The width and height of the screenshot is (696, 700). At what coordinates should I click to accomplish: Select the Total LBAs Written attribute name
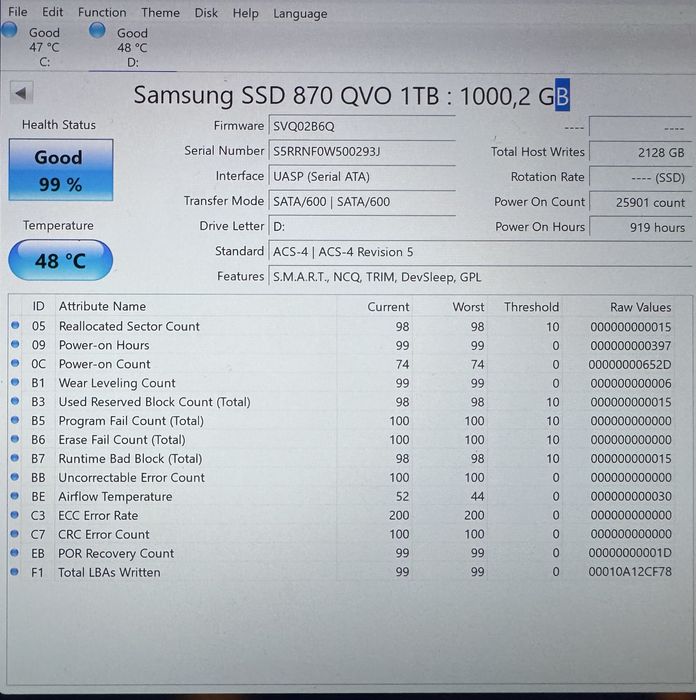[x=109, y=572]
